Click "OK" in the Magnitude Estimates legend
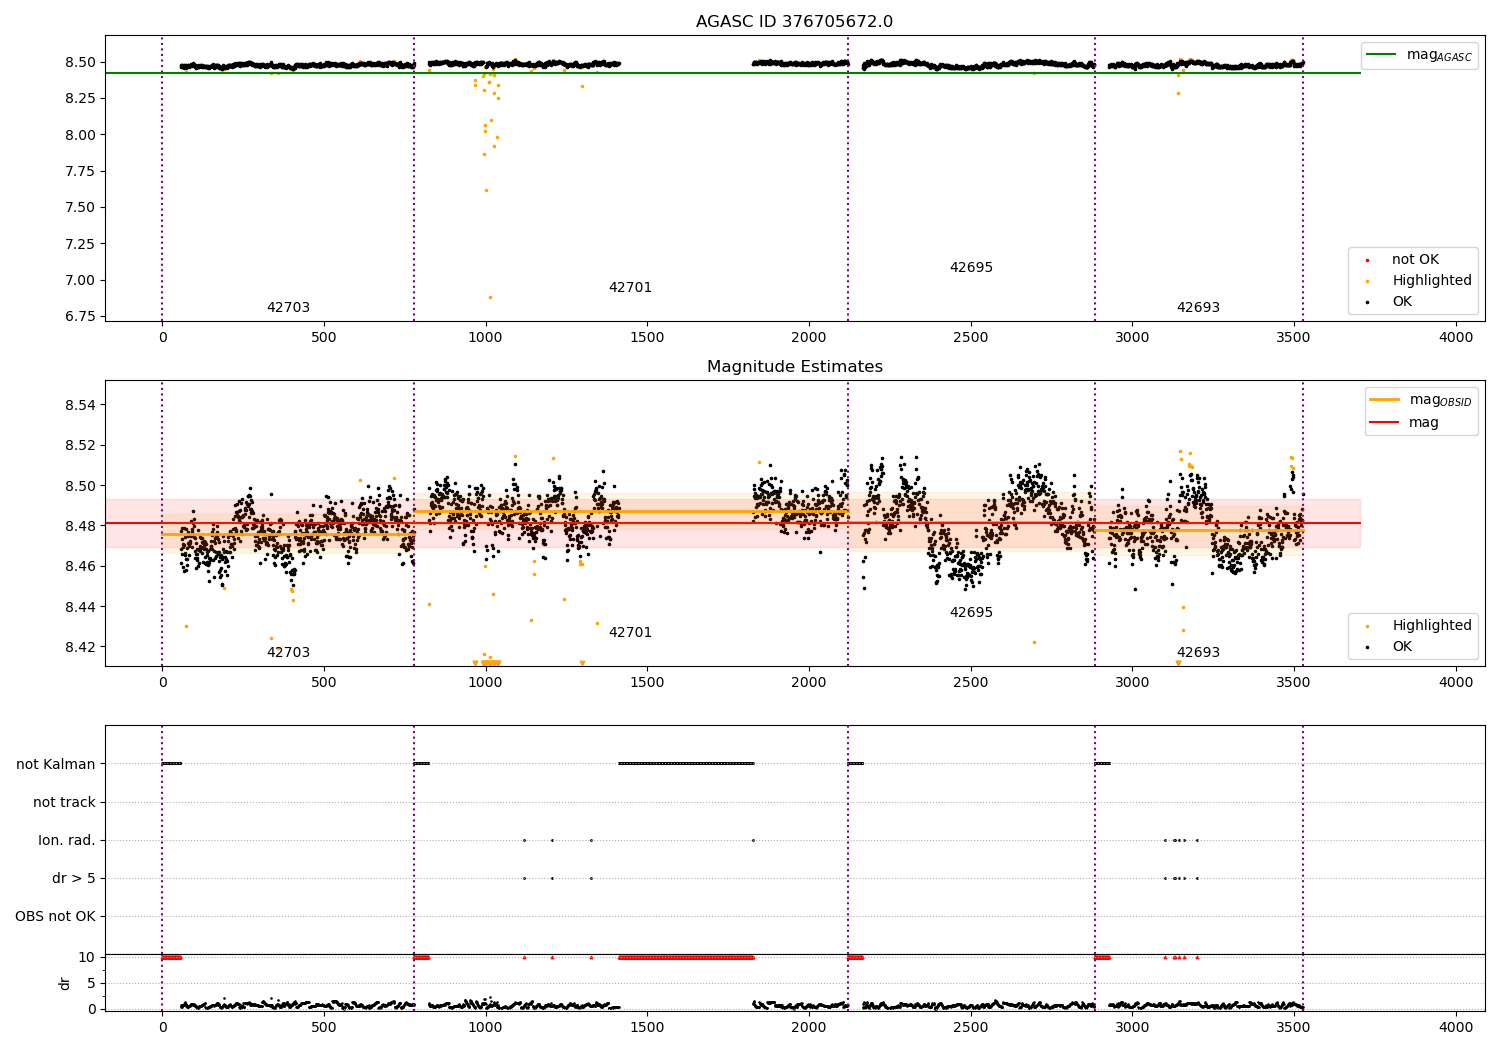 click(1402, 647)
